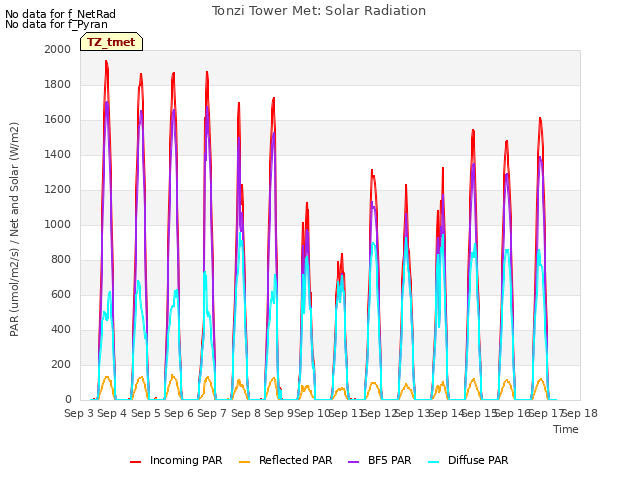The height and width of the screenshot is (480, 640).
Task: Click the cyan Diffuse PAR legend swatch
Action: pyautogui.click(x=433, y=462)
